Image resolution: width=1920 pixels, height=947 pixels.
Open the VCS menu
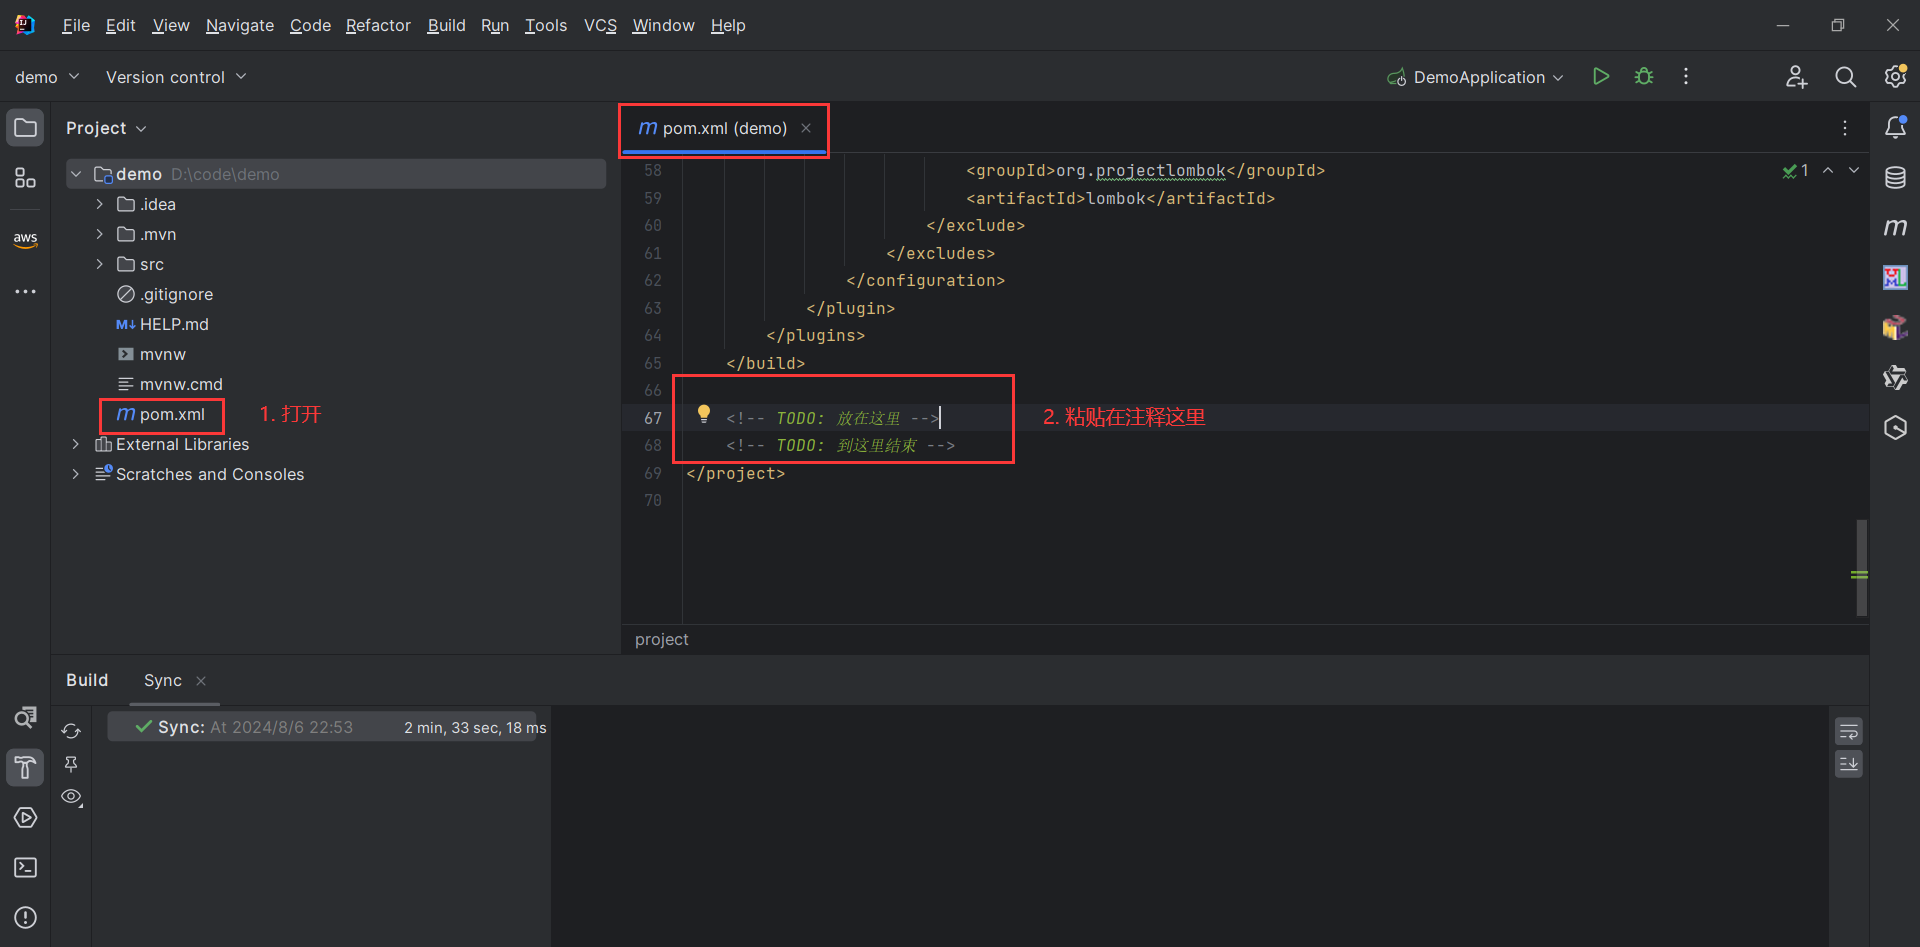pyautogui.click(x=600, y=25)
